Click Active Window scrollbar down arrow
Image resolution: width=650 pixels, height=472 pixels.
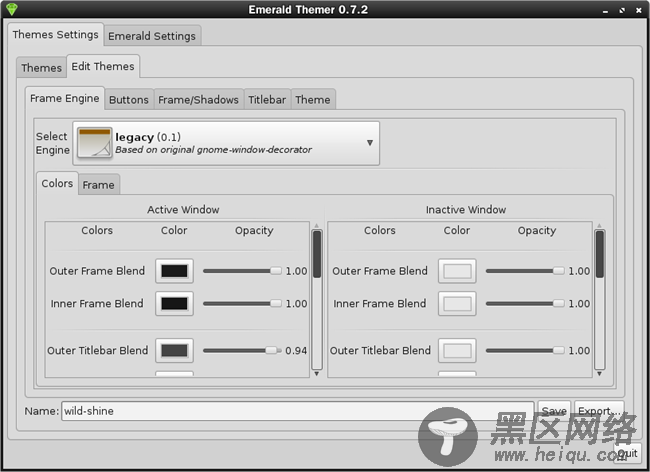click(317, 374)
